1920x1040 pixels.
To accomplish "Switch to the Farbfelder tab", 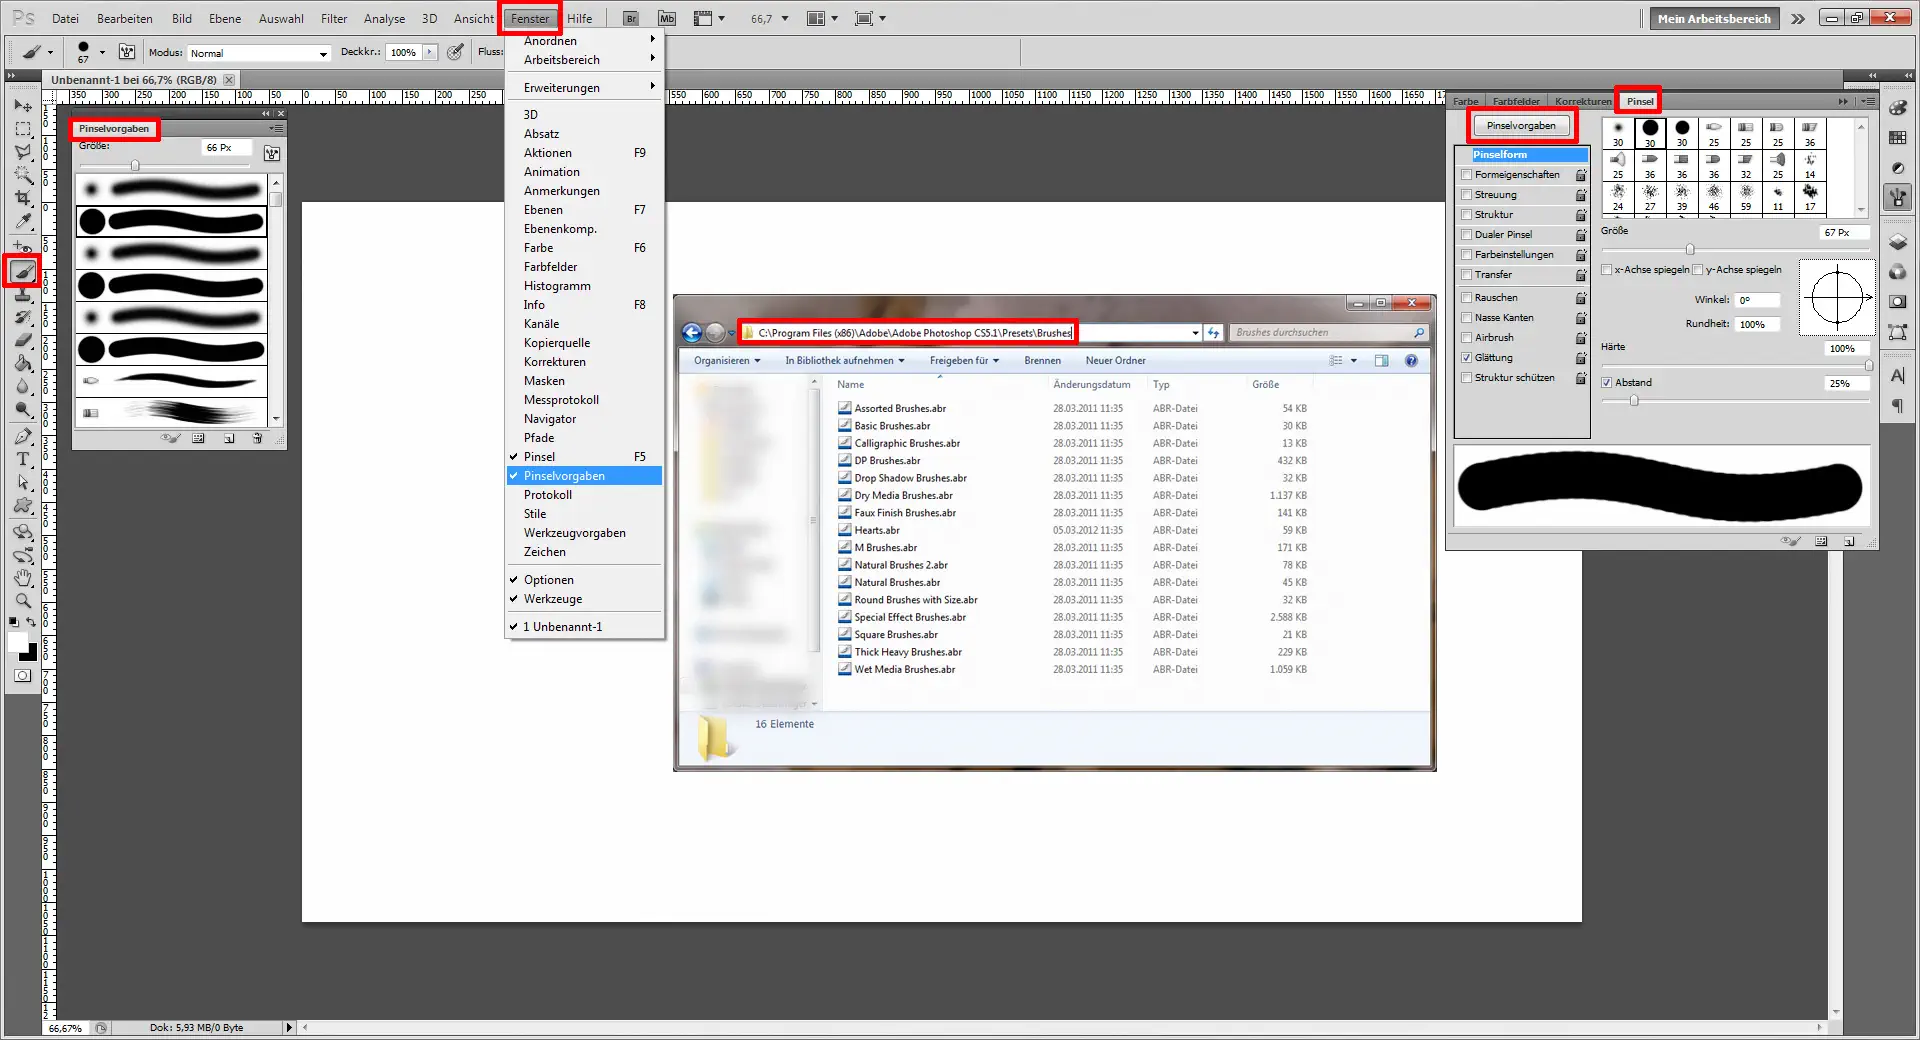I will point(1515,100).
